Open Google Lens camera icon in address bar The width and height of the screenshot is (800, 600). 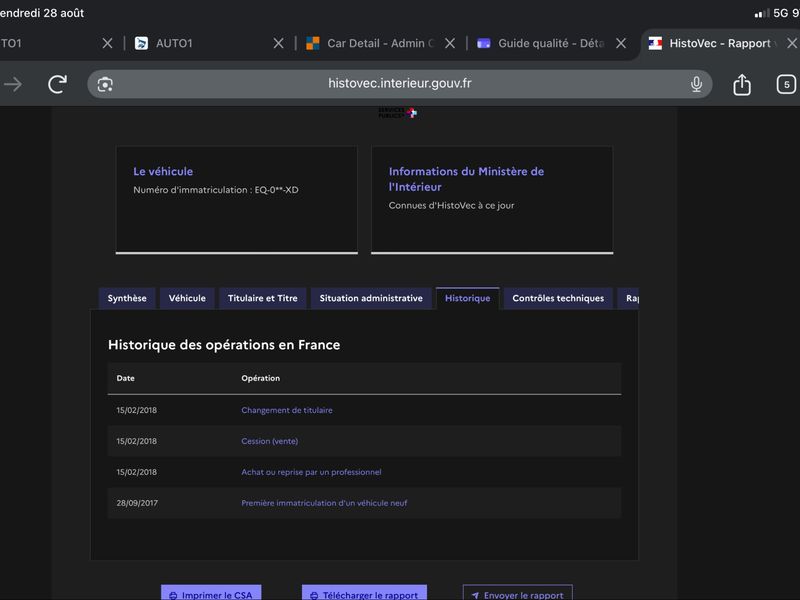click(105, 84)
